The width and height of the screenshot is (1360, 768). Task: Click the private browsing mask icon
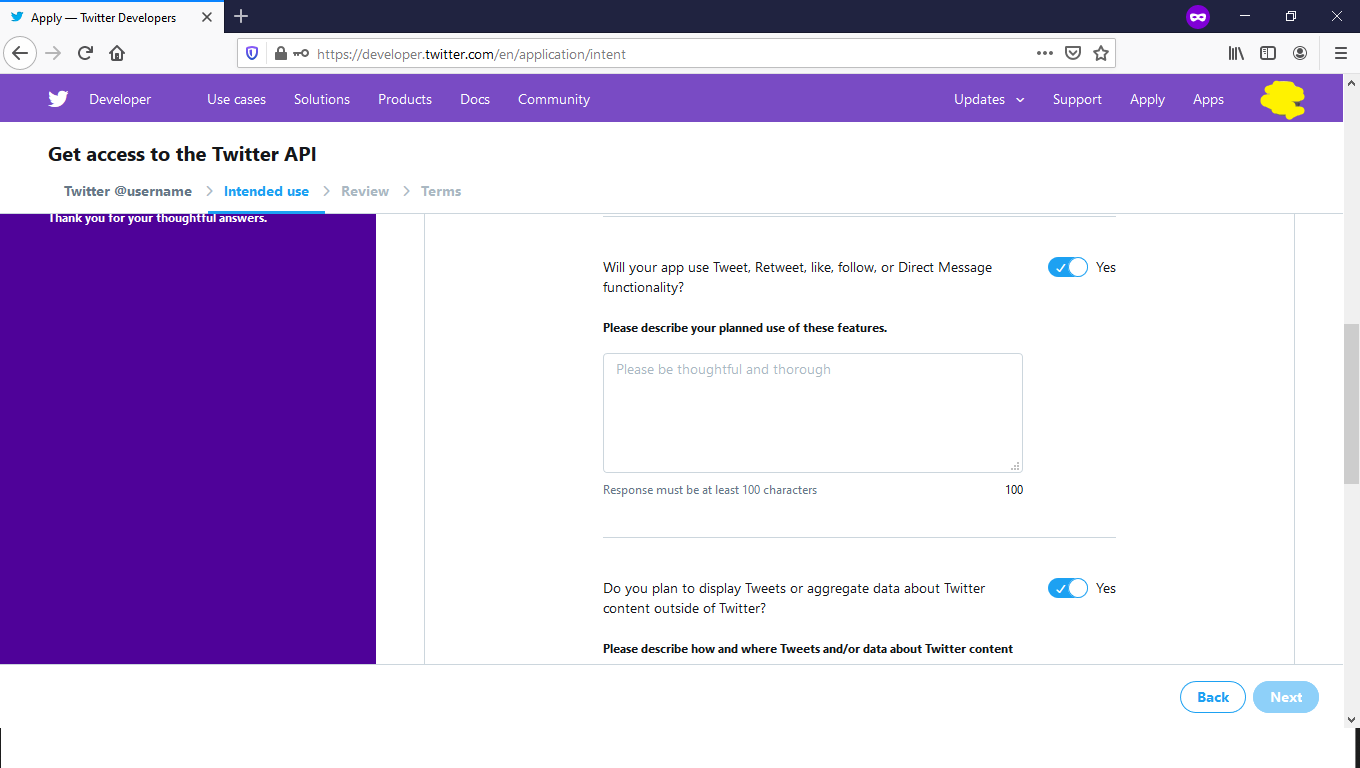coord(1198,17)
